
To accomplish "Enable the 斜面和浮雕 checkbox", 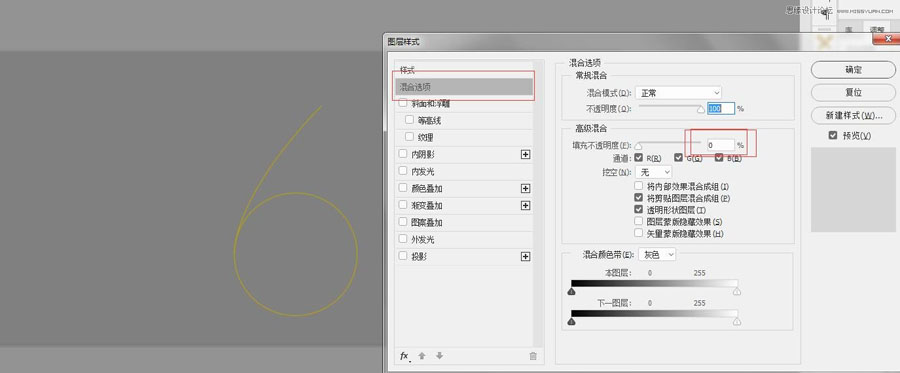I will (403, 103).
